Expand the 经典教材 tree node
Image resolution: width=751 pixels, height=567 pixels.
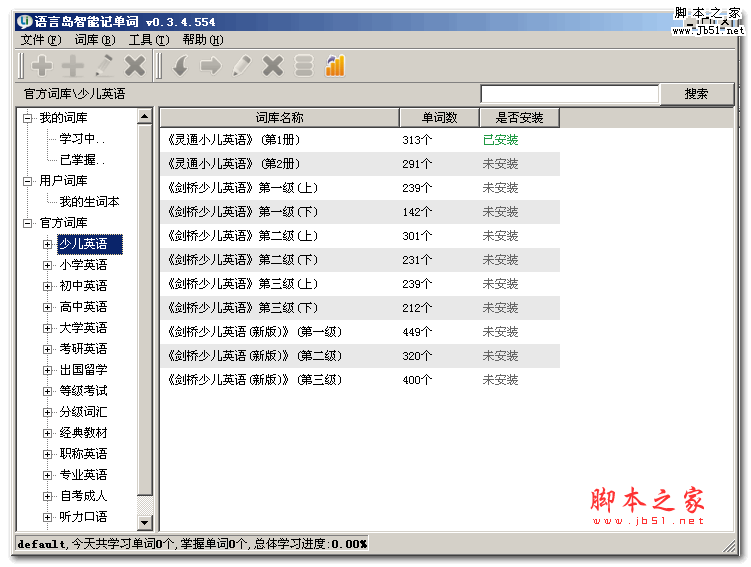(x=47, y=433)
